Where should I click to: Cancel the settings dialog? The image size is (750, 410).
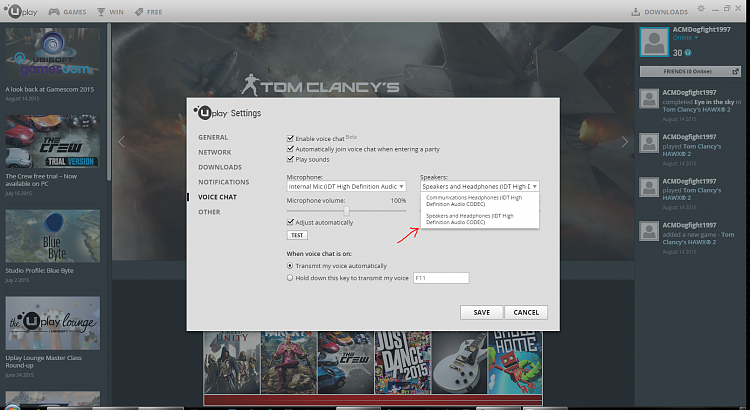pos(526,312)
